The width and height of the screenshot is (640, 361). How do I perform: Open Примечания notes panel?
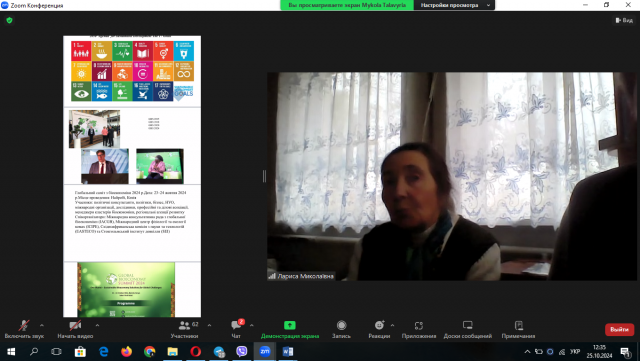(518, 330)
